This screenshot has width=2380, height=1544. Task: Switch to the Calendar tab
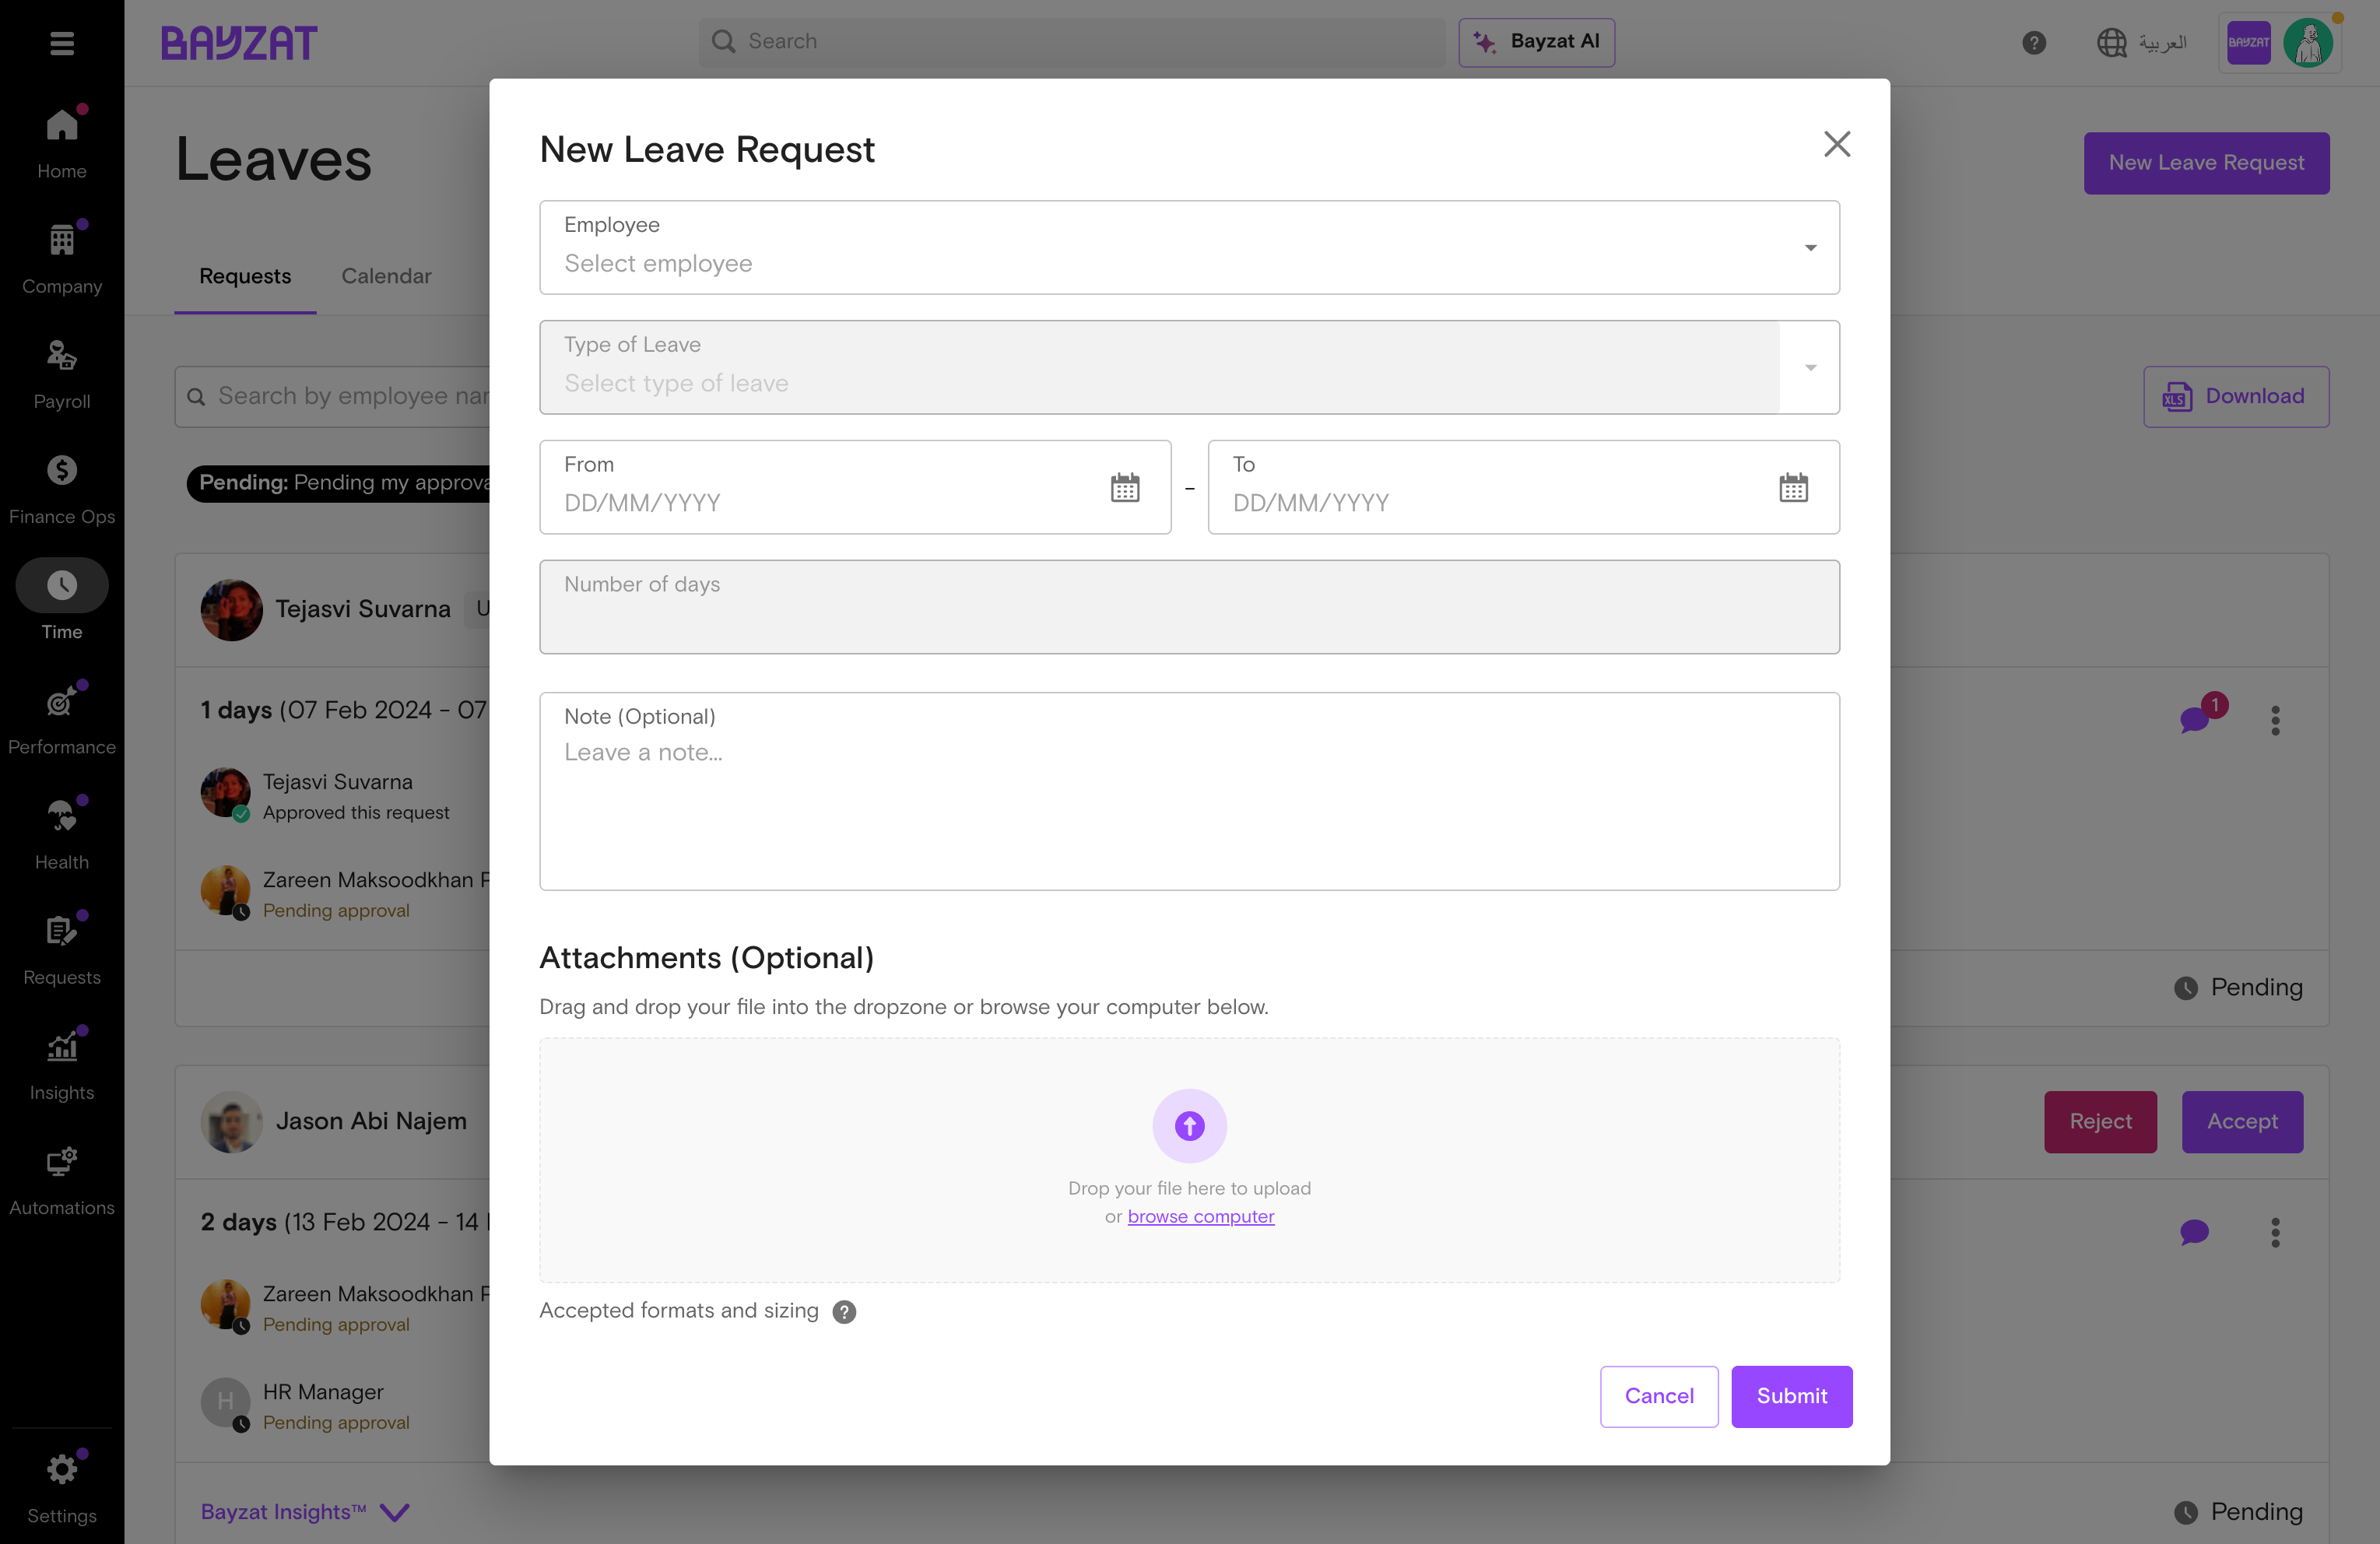[x=386, y=276]
